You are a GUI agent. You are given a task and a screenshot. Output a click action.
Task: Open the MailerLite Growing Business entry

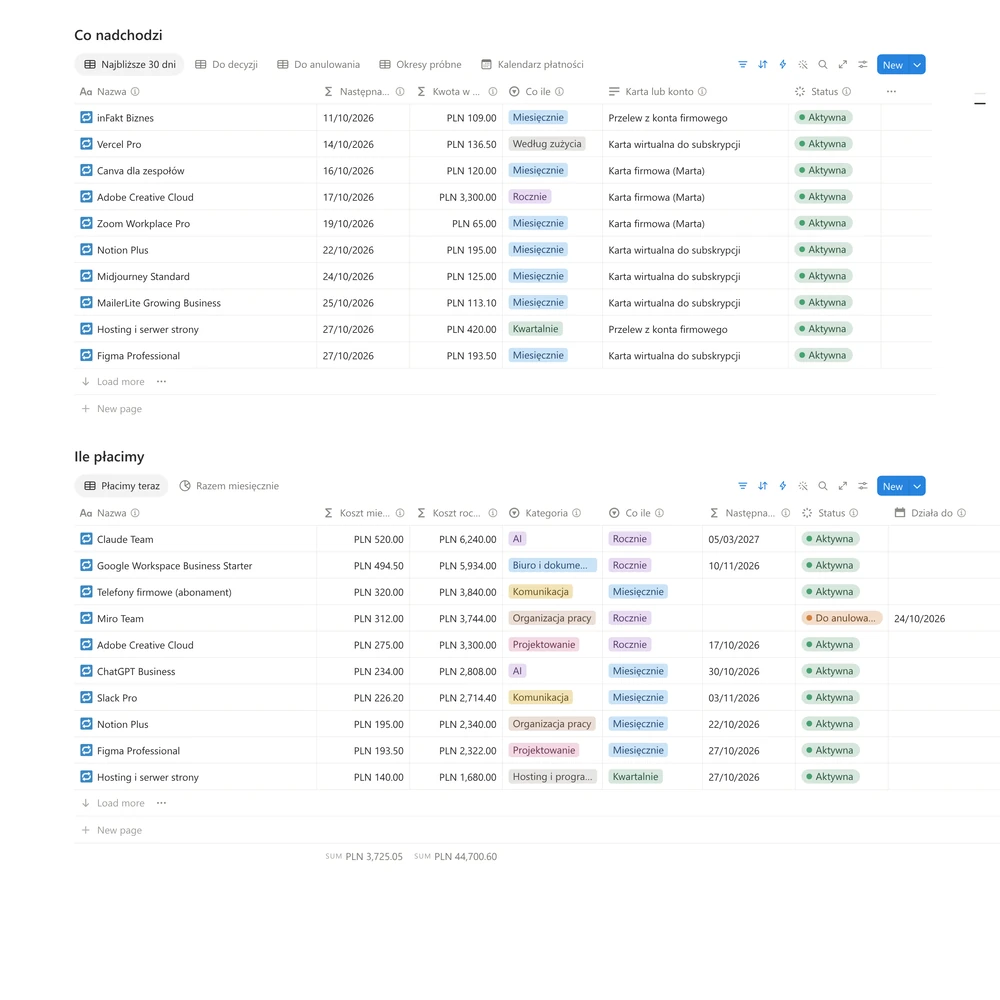(x=159, y=303)
